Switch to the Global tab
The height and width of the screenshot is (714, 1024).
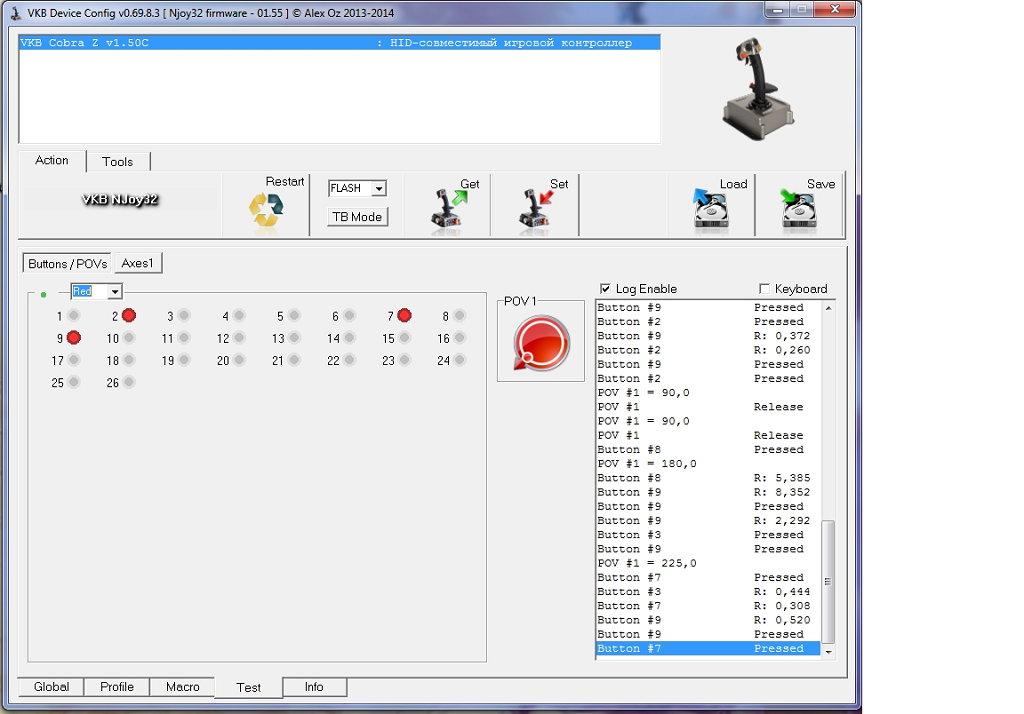(51, 687)
